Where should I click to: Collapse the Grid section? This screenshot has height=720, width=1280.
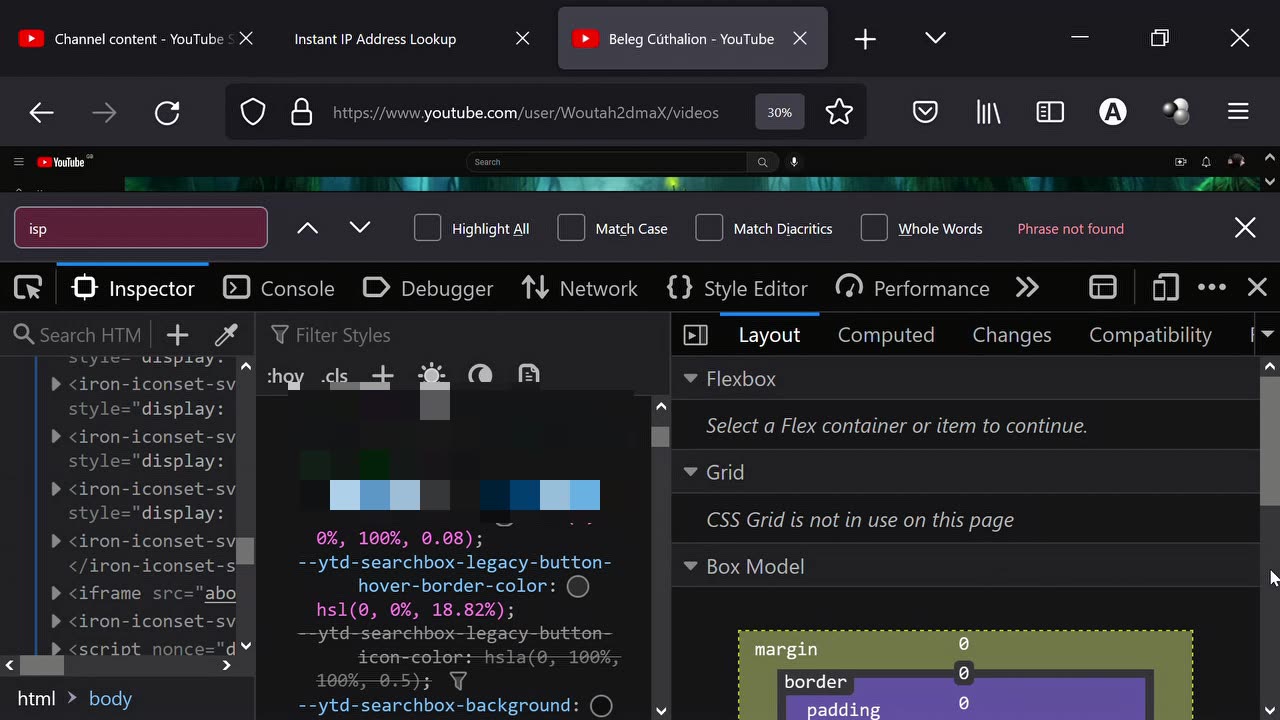pyautogui.click(x=690, y=472)
